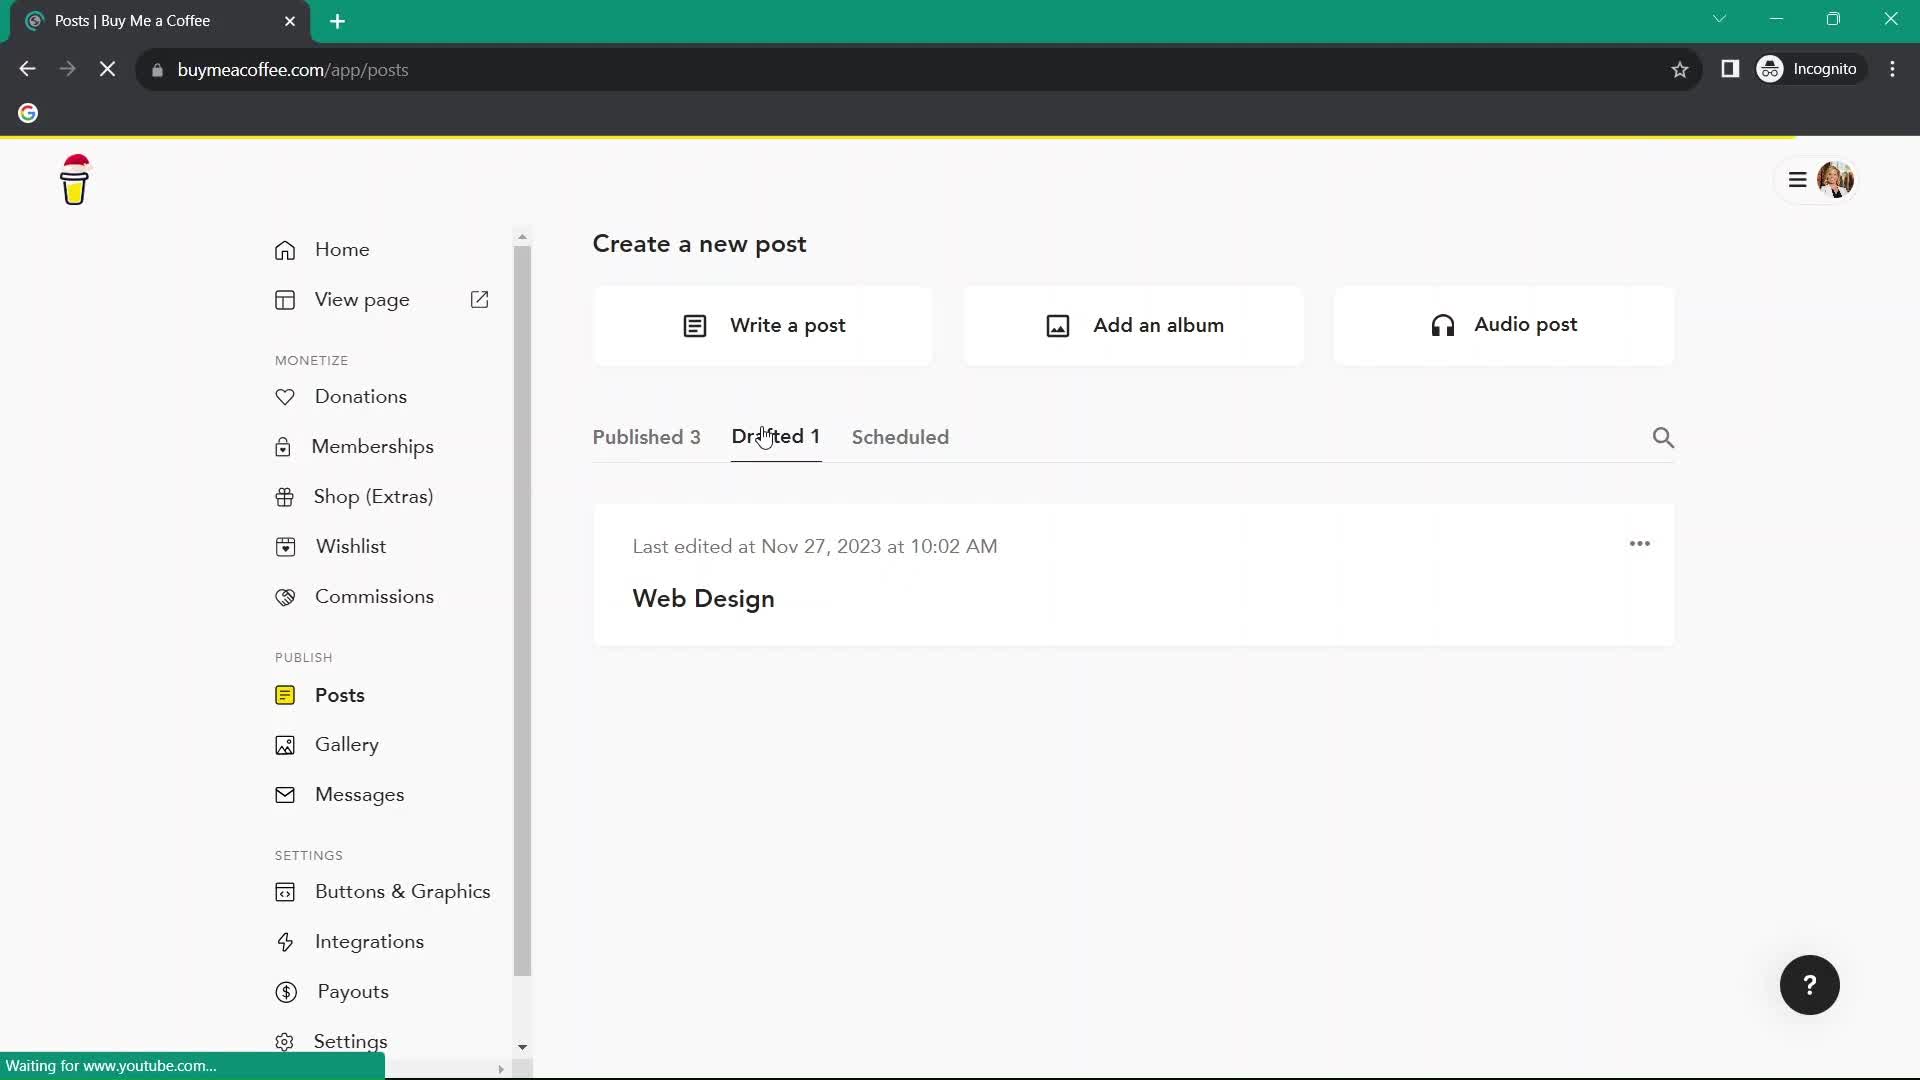
Task: Click the View page link
Action: tap(363, 301)
